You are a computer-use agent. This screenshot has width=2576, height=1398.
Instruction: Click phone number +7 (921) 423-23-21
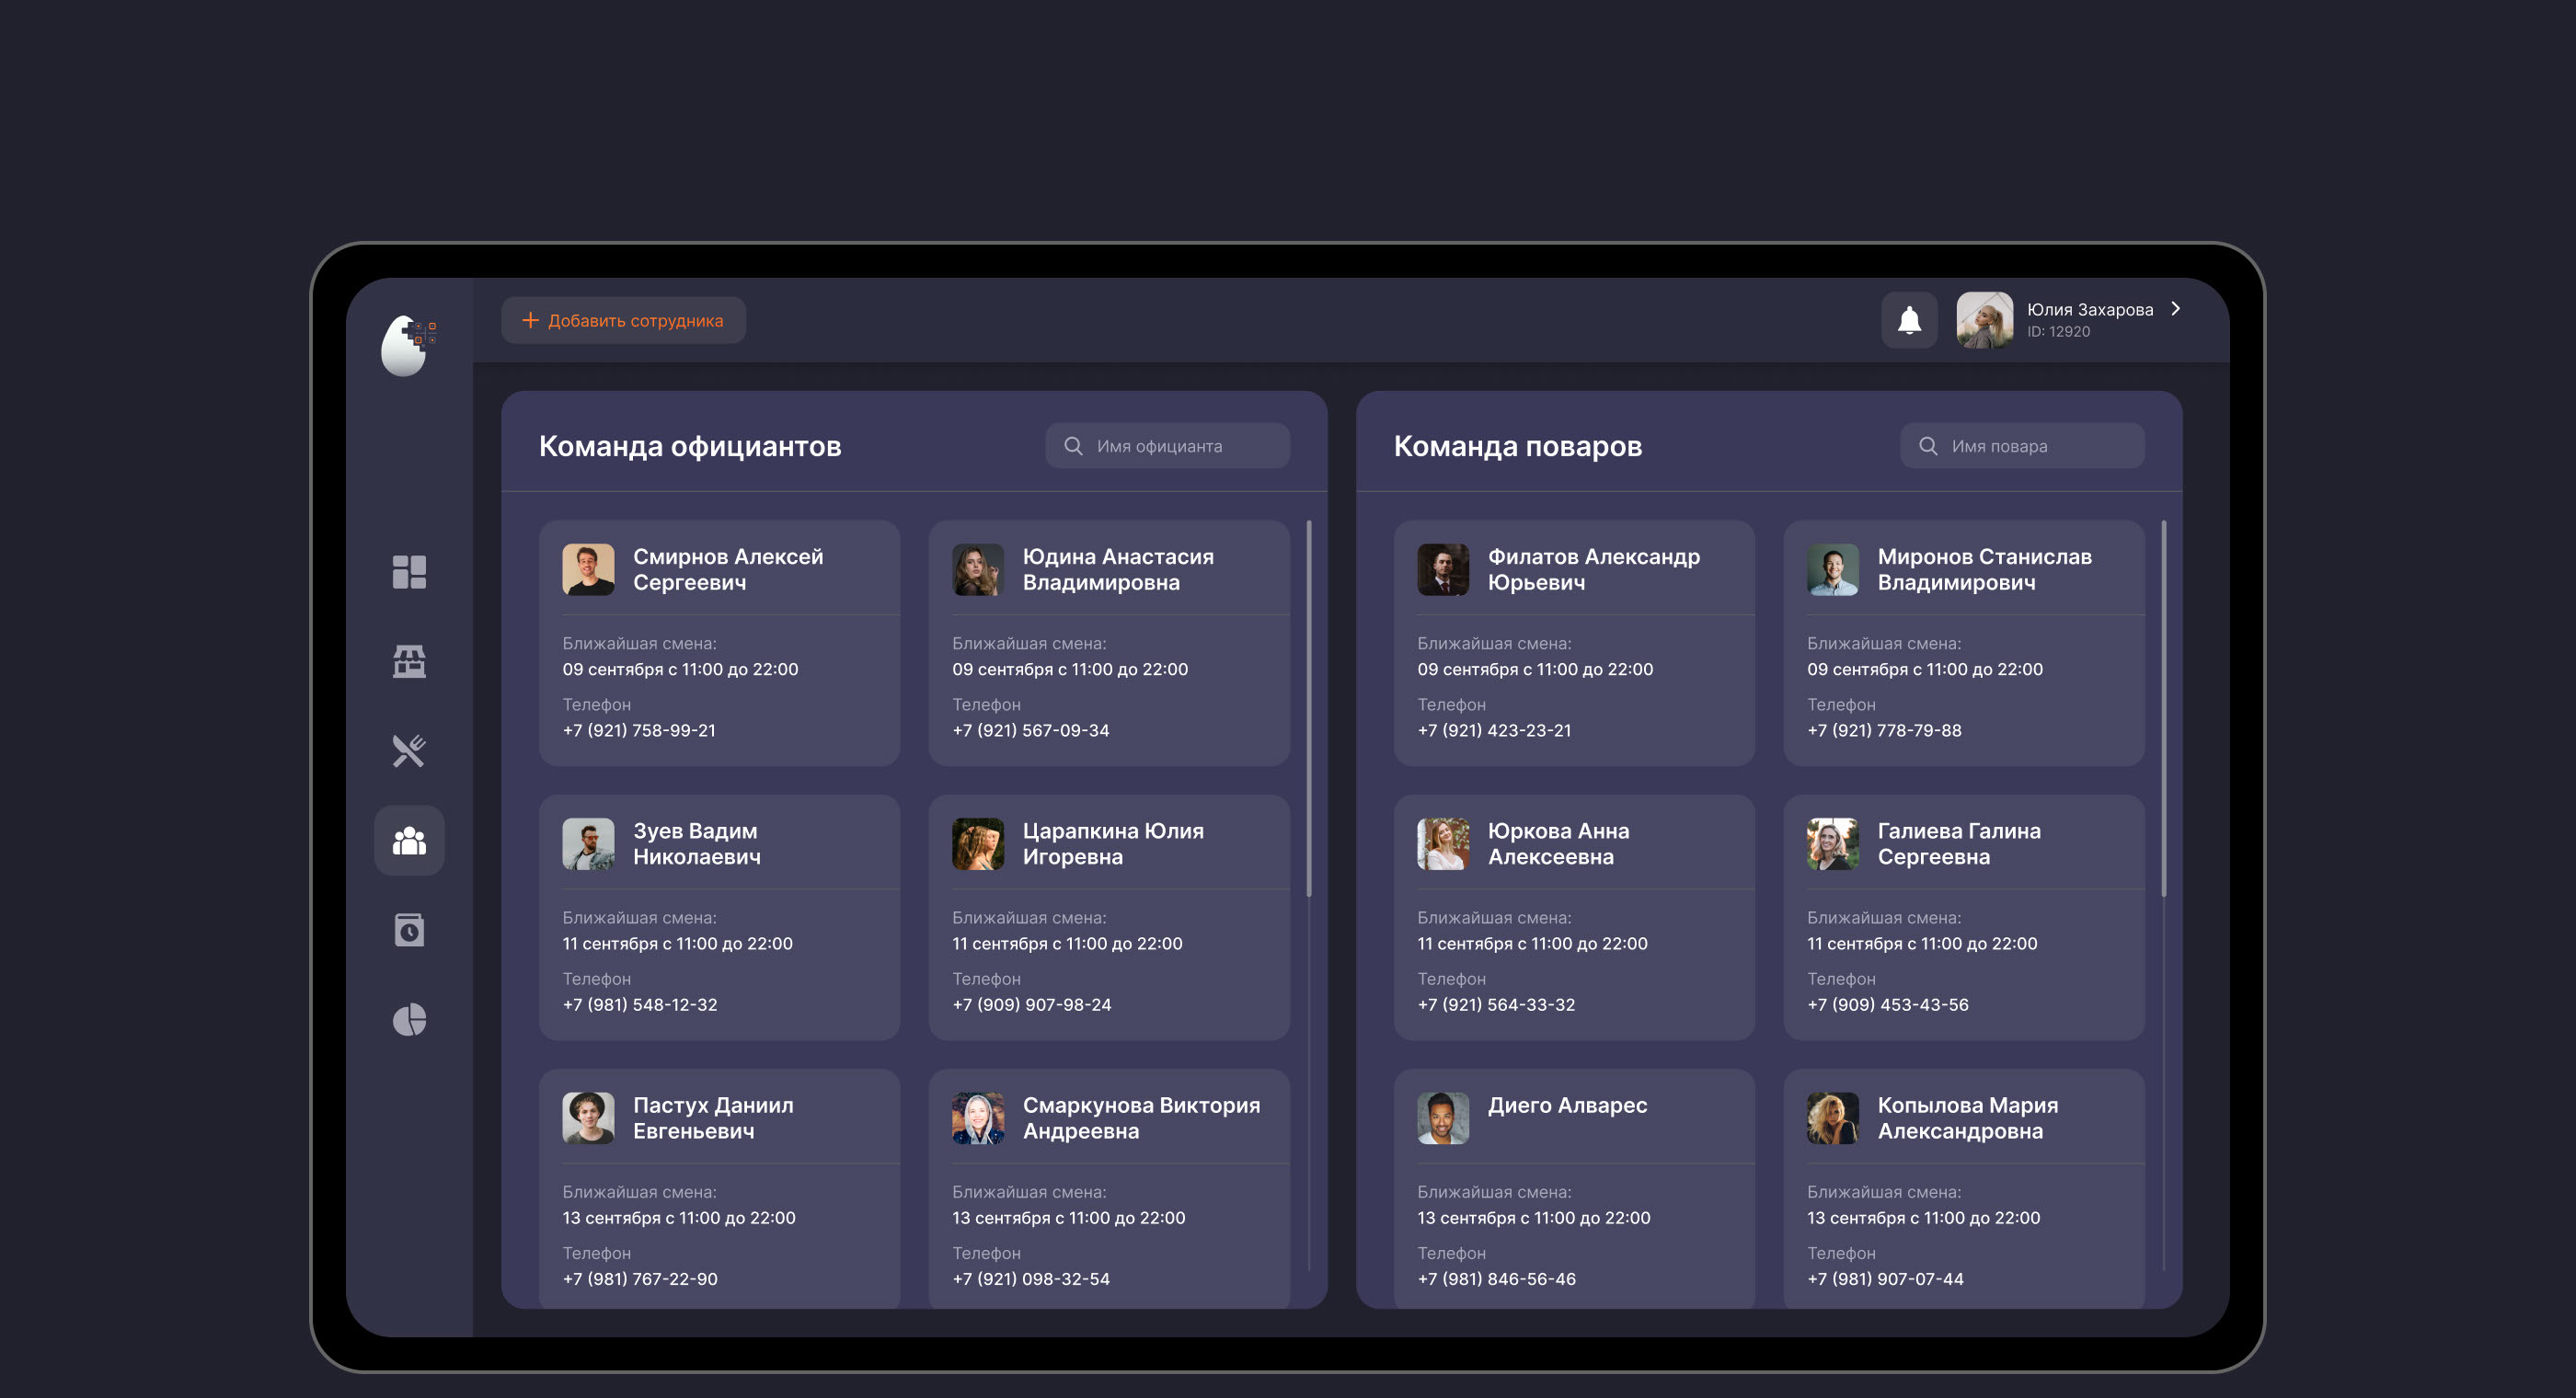click(x=1494, y=731)
